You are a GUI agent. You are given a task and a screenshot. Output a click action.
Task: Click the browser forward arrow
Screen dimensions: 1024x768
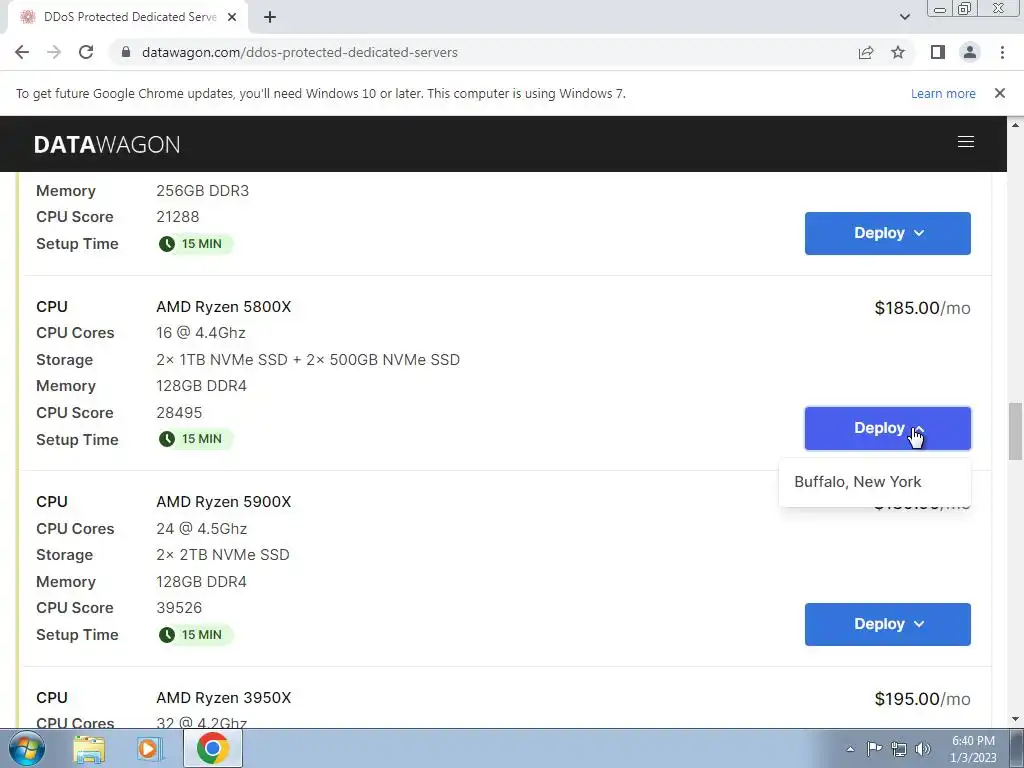(x=54, y=52)
